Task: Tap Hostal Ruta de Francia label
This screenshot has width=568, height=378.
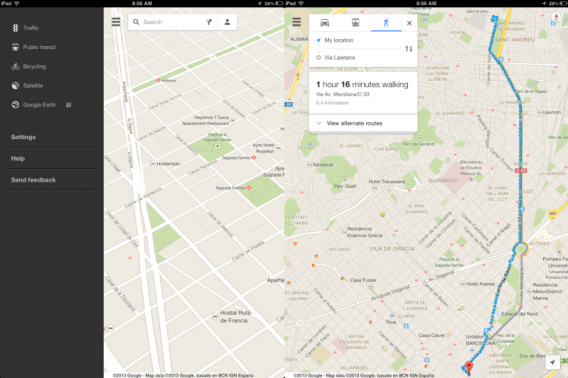Action: coord(235,316)
